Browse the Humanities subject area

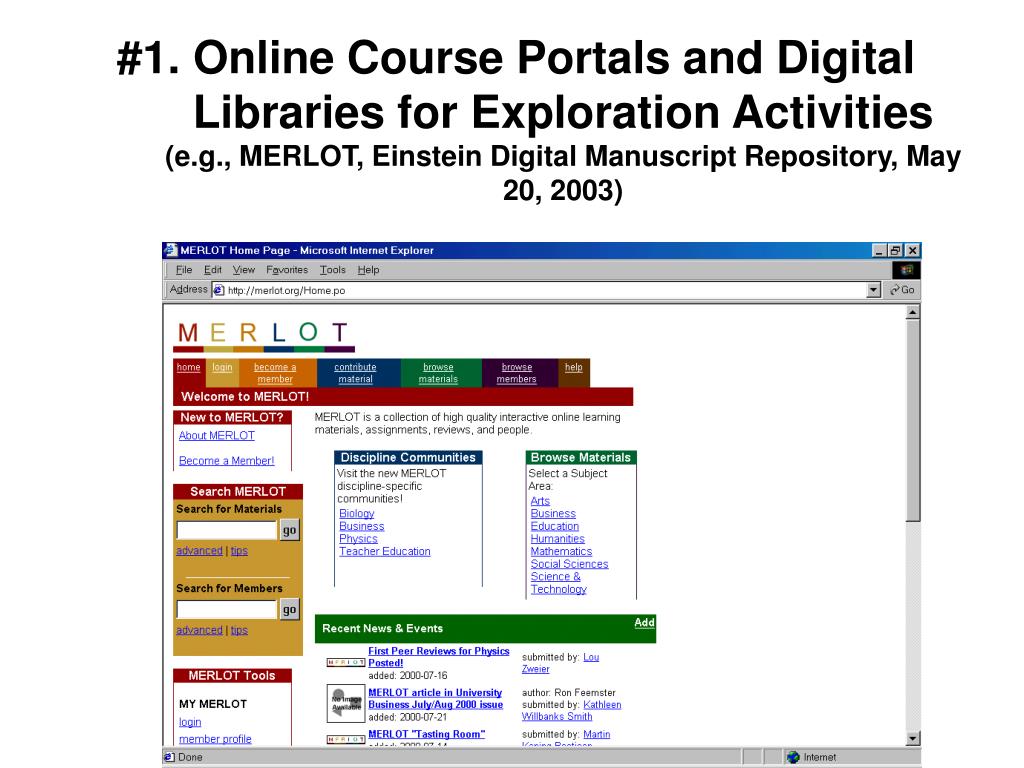(558, 539)
